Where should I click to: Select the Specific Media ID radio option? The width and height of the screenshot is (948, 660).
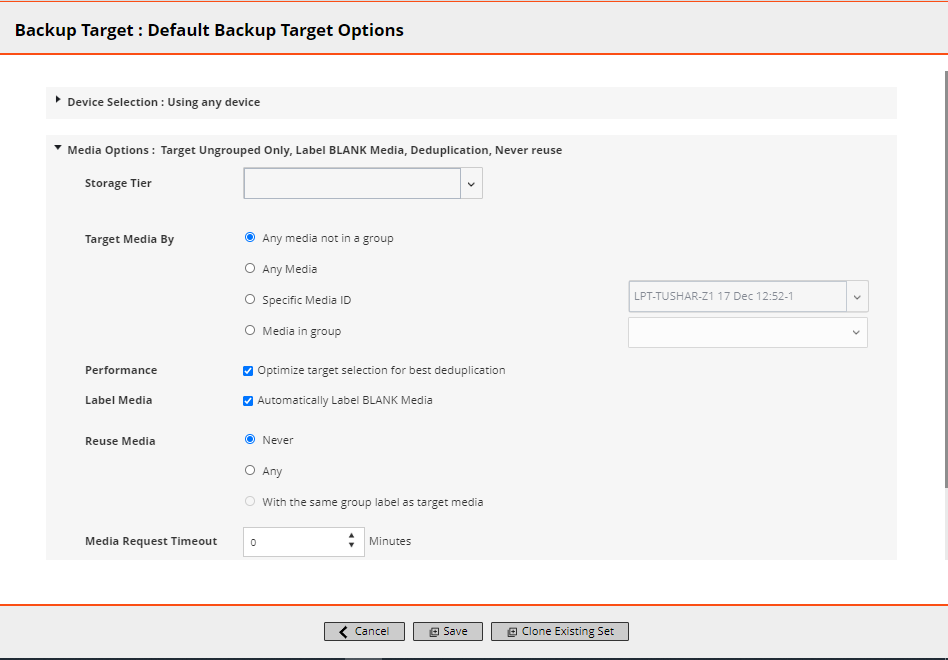click(250, 299)
